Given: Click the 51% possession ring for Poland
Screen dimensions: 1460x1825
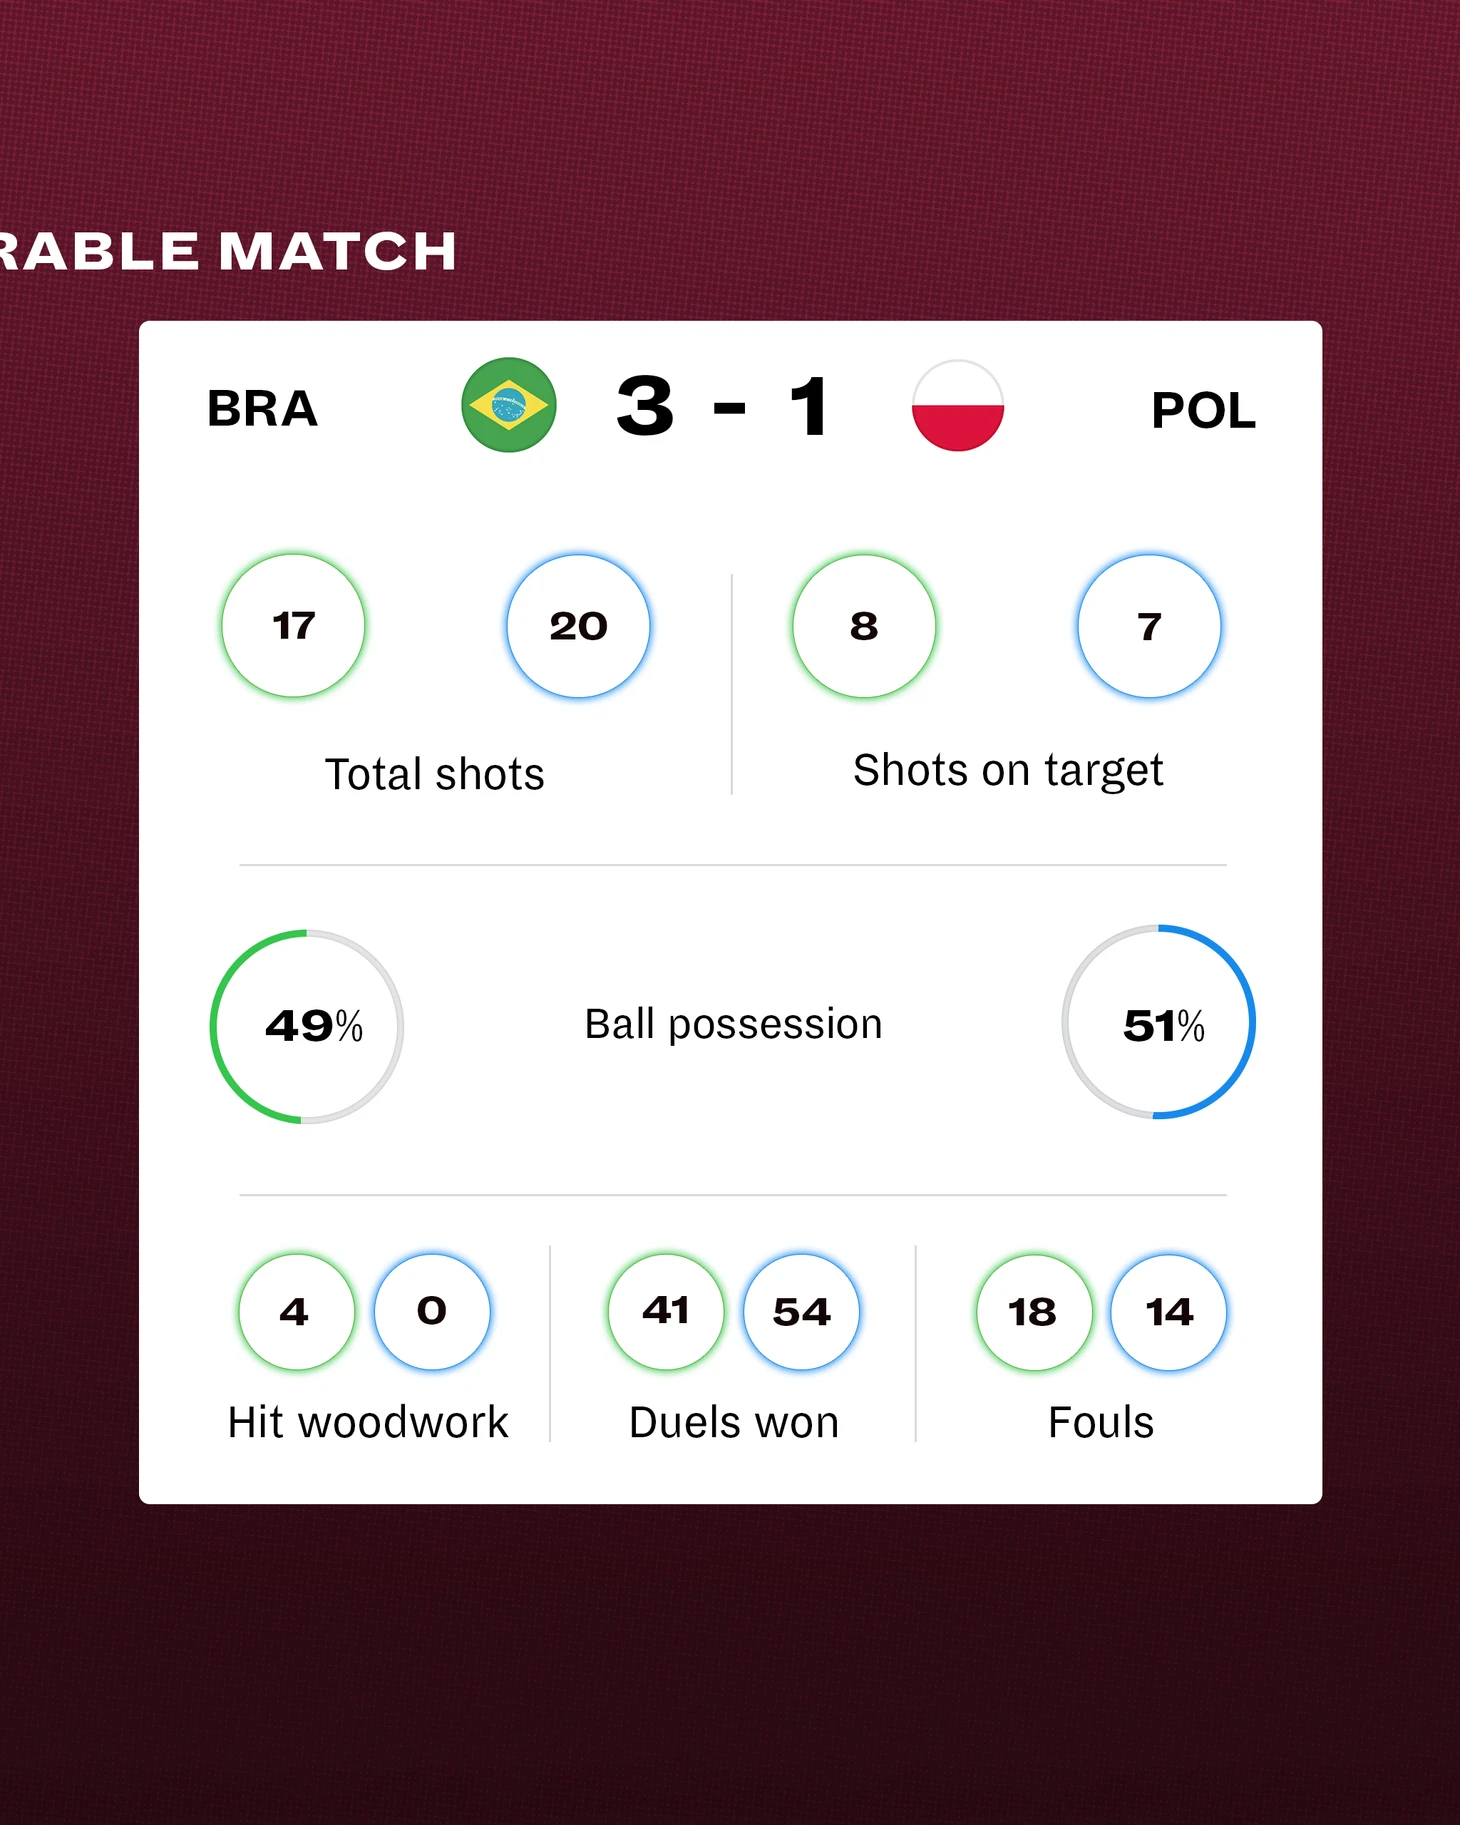Looking at the screenshot, I should tap(1158, 1022).
